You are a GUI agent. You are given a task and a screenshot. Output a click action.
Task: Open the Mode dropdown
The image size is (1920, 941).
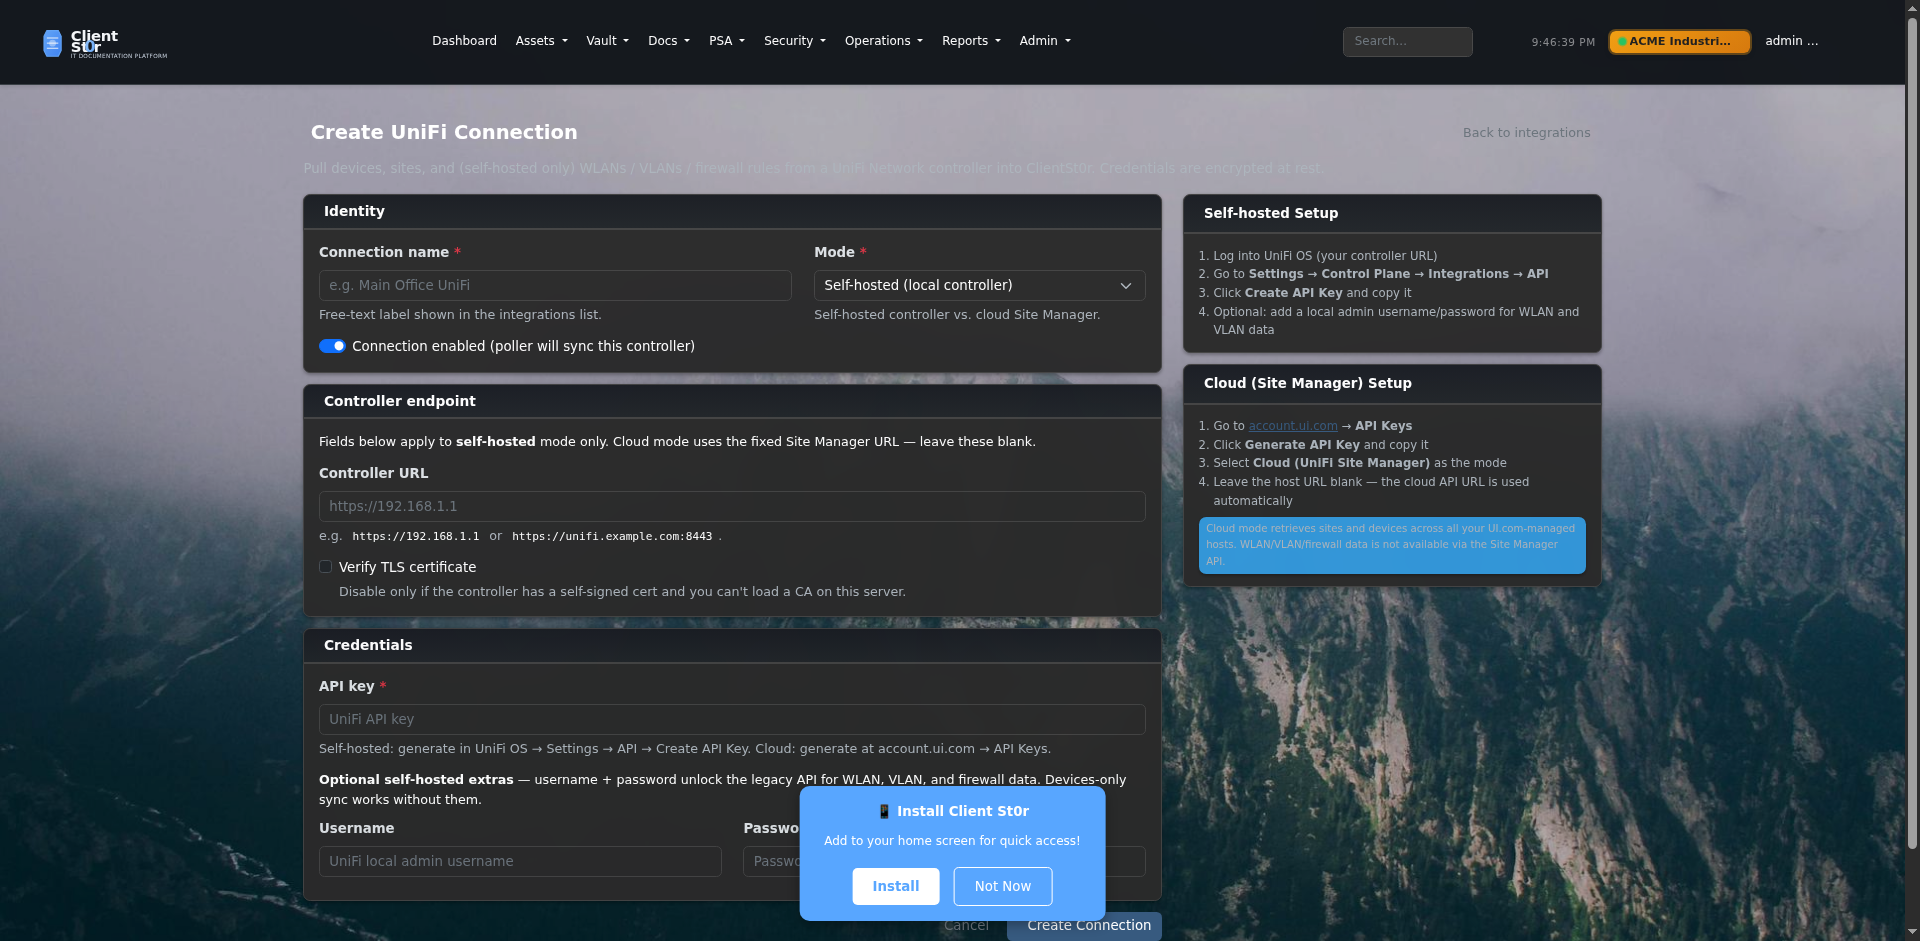coord(979,285)
